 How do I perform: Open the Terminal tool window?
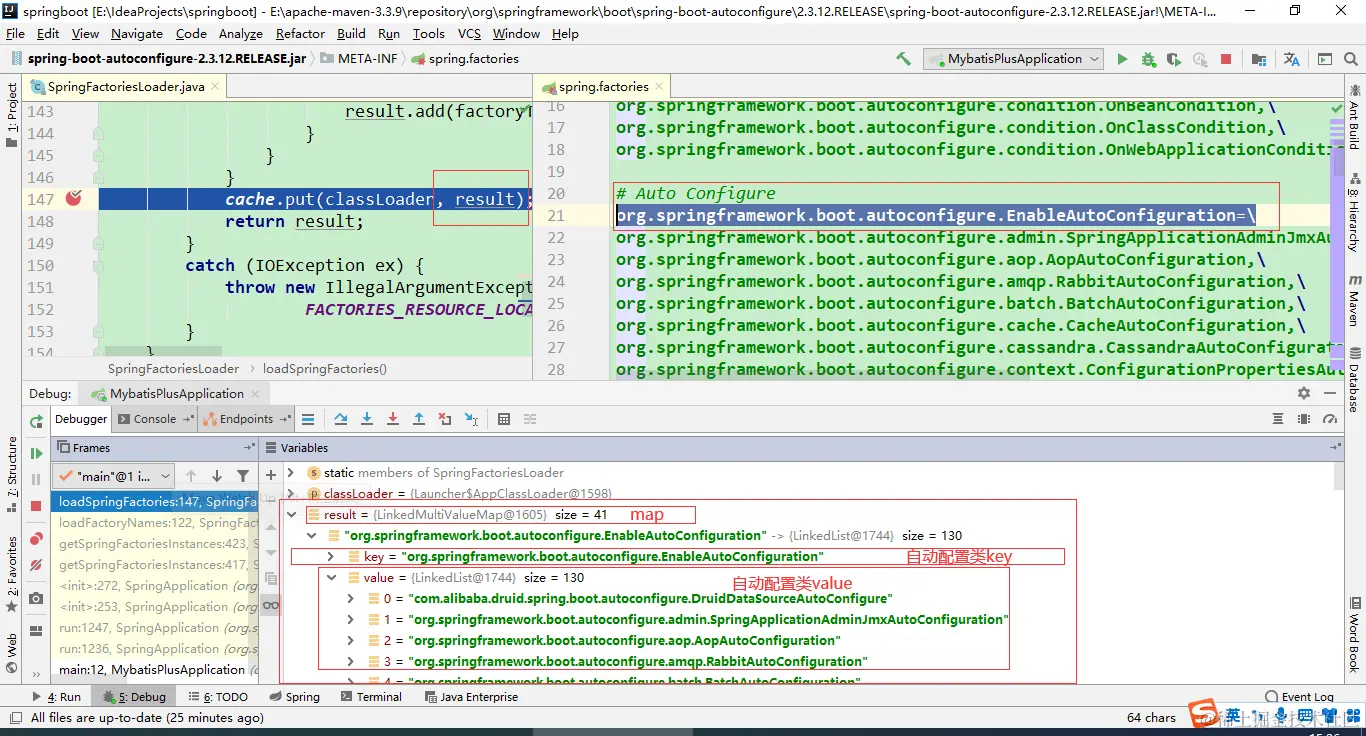(x=369, y=697)
